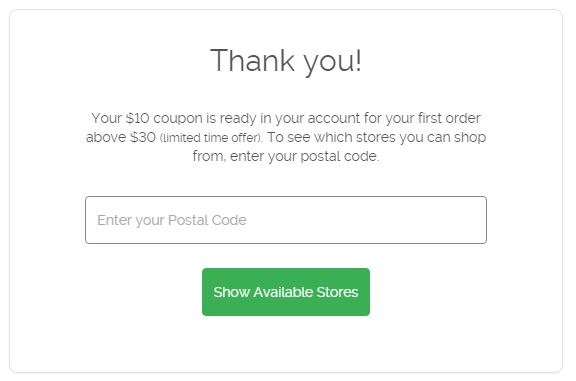Click the exclamation mark in heading
The width and height of the screenshot is (576, 381).
click(358, 60)
